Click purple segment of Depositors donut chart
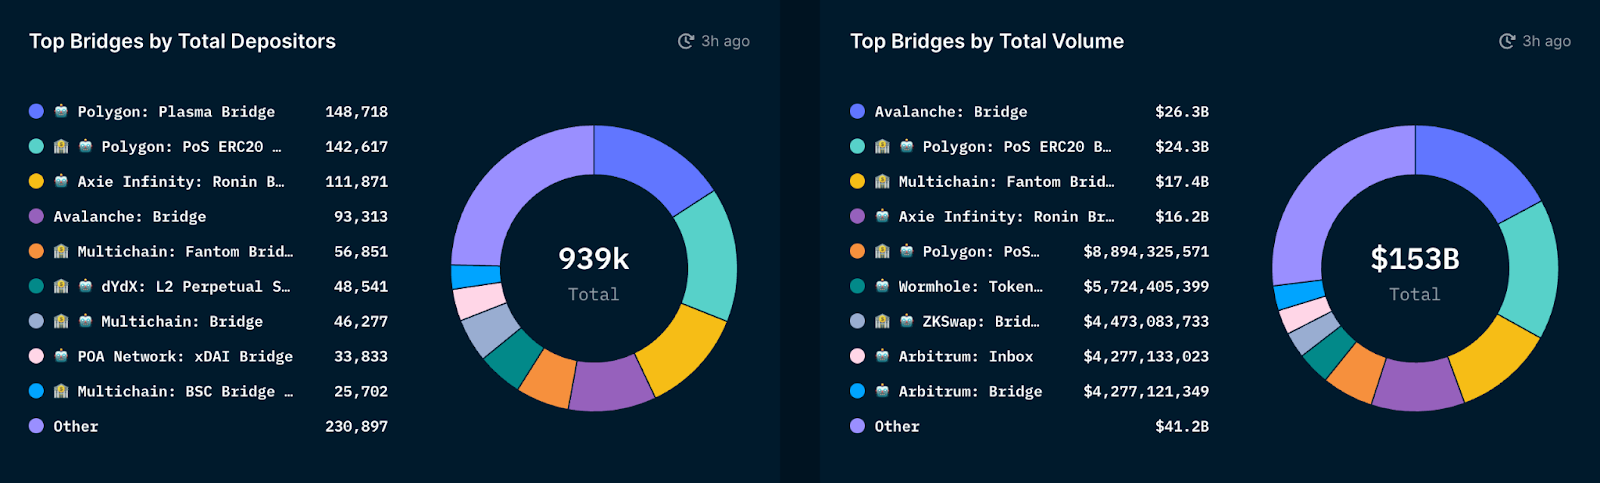Image resolution: width=1600 pixels, height=483 pixels. tap(611, 385)
